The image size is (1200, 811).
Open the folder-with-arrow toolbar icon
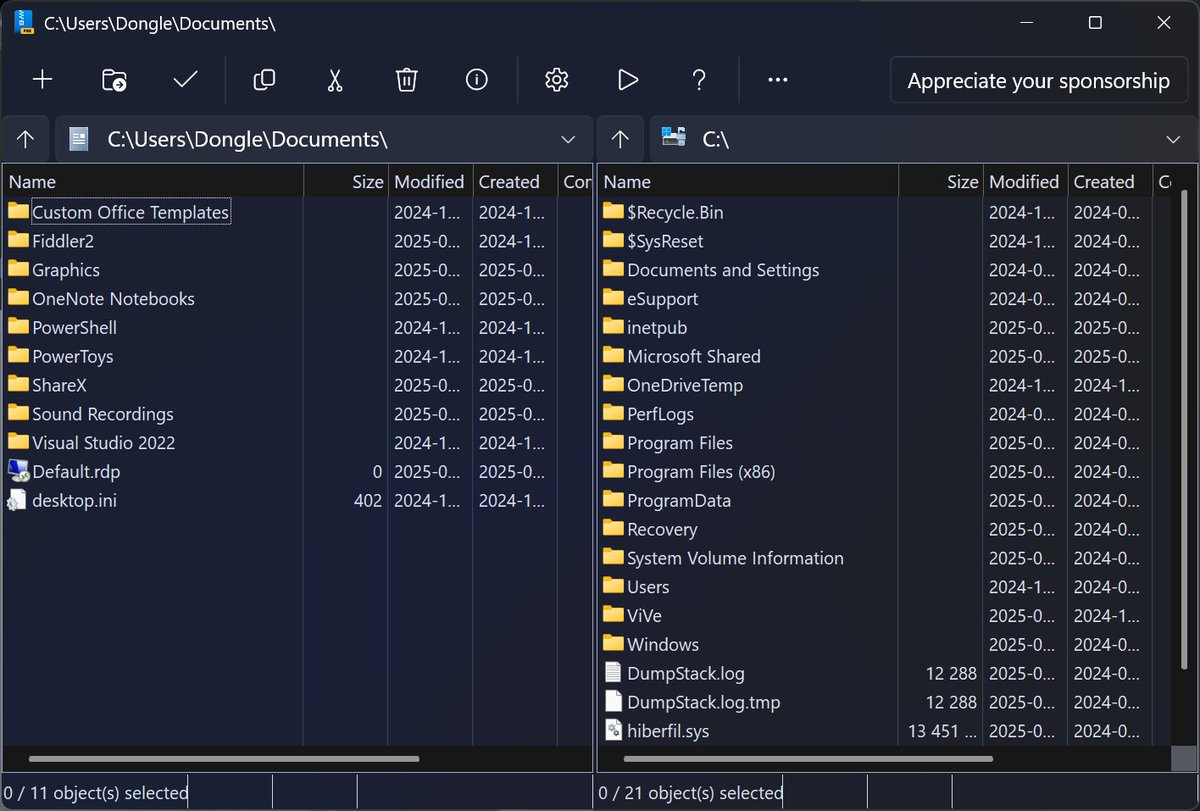(x=114, y=80)
